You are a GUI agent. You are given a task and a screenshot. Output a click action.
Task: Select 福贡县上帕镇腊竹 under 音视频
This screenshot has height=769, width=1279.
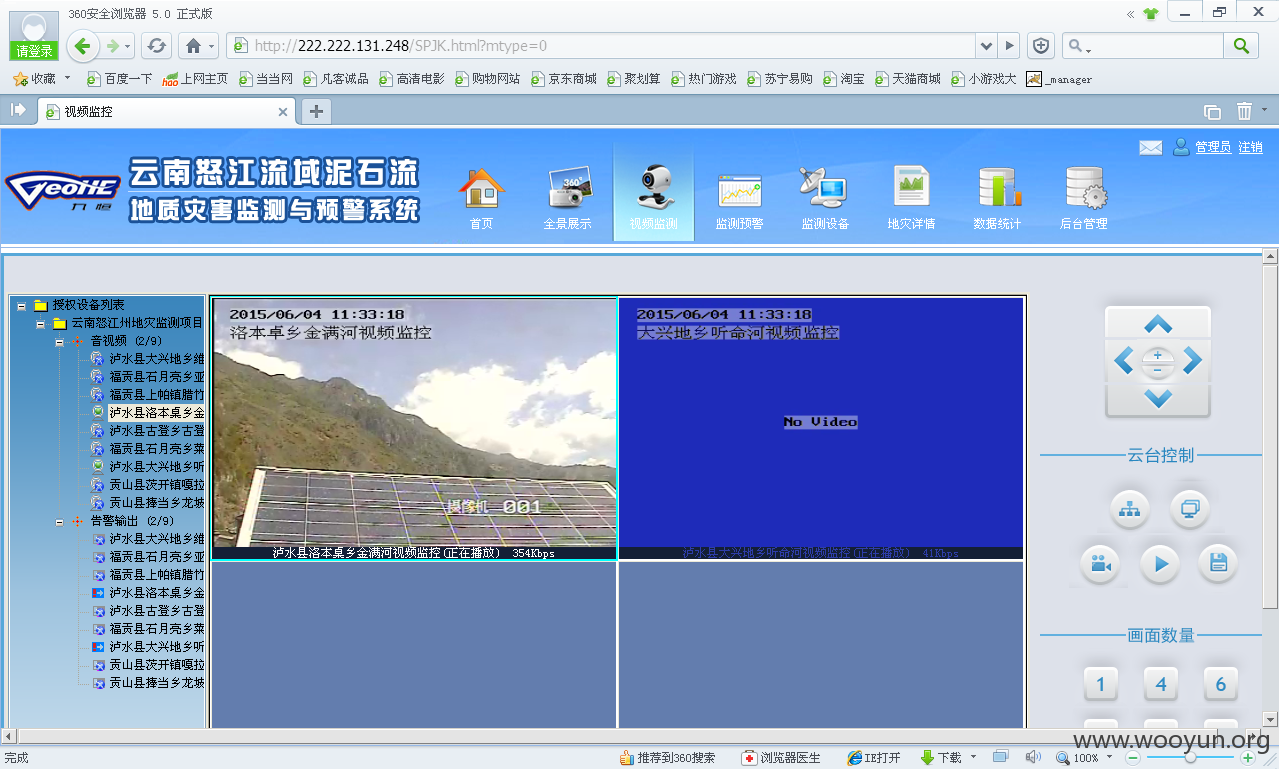click(x=156, y=395)
